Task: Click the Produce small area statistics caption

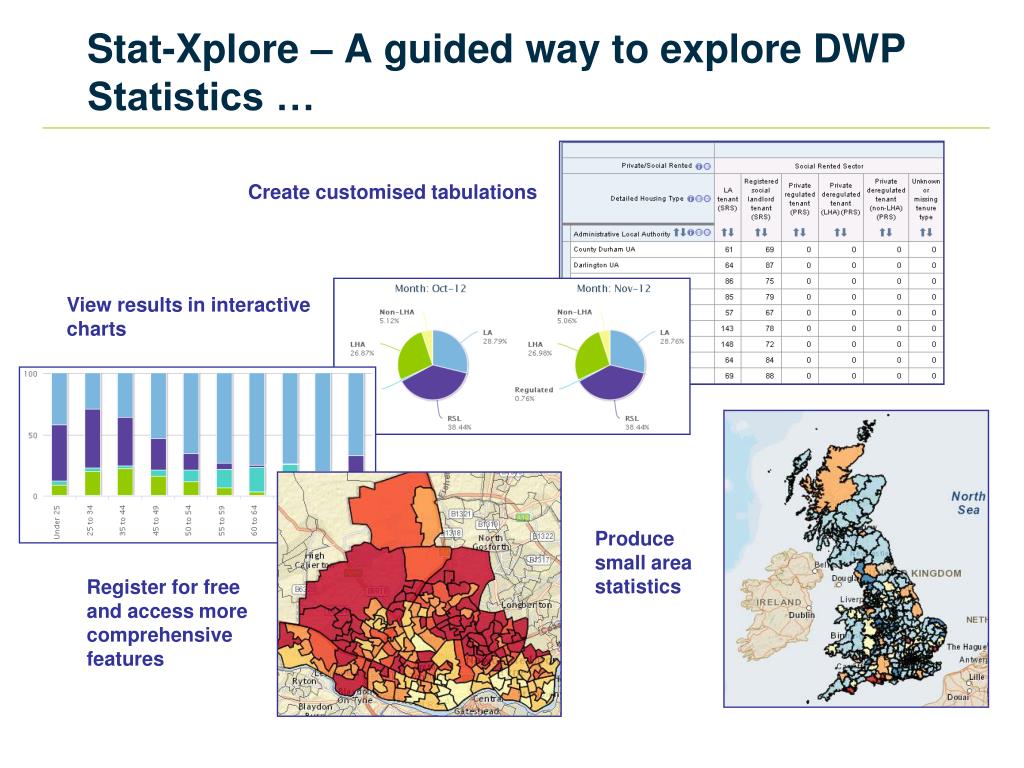Action: click(643, 562)
